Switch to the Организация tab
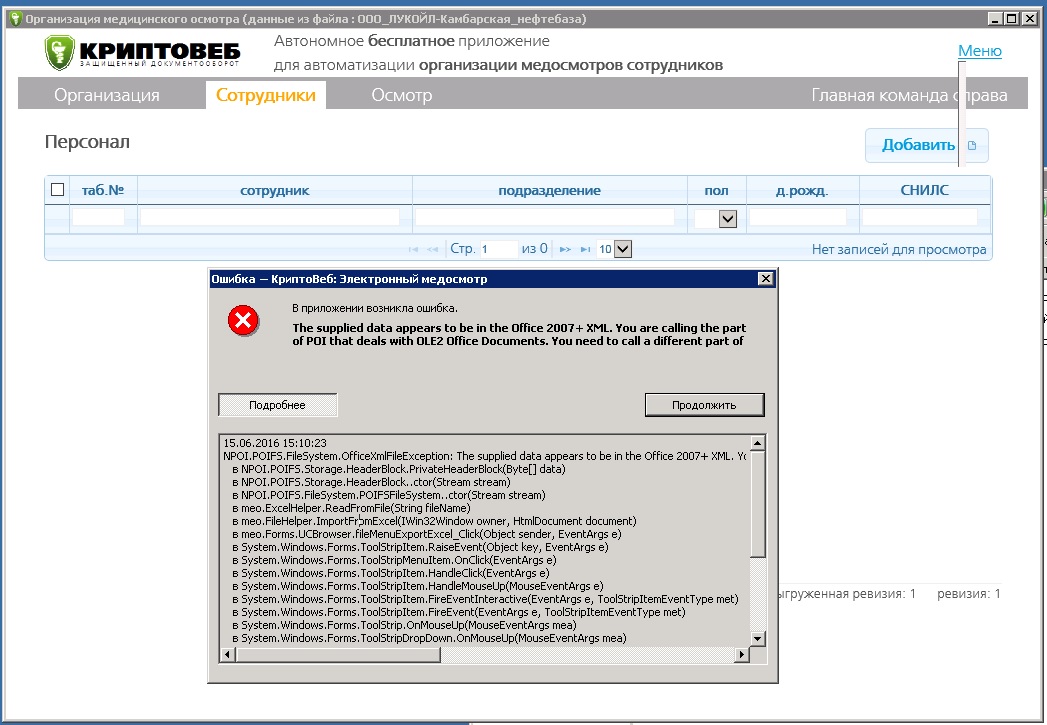The width and height of the screenshot is (1047, 725). (x=107, y=96)
